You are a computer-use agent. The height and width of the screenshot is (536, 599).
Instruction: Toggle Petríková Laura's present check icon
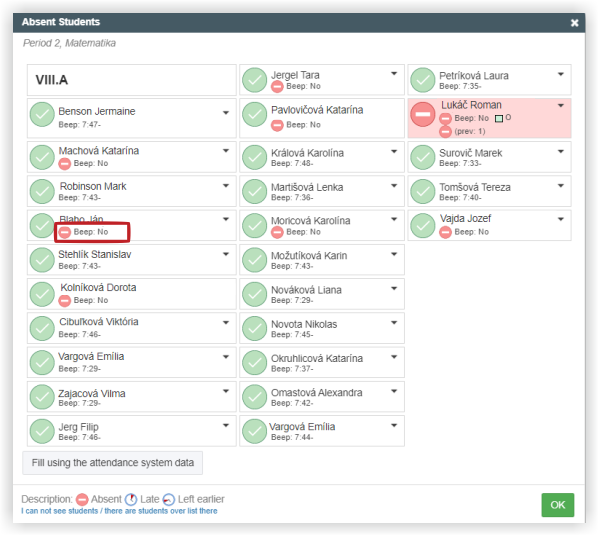[423, 80]
